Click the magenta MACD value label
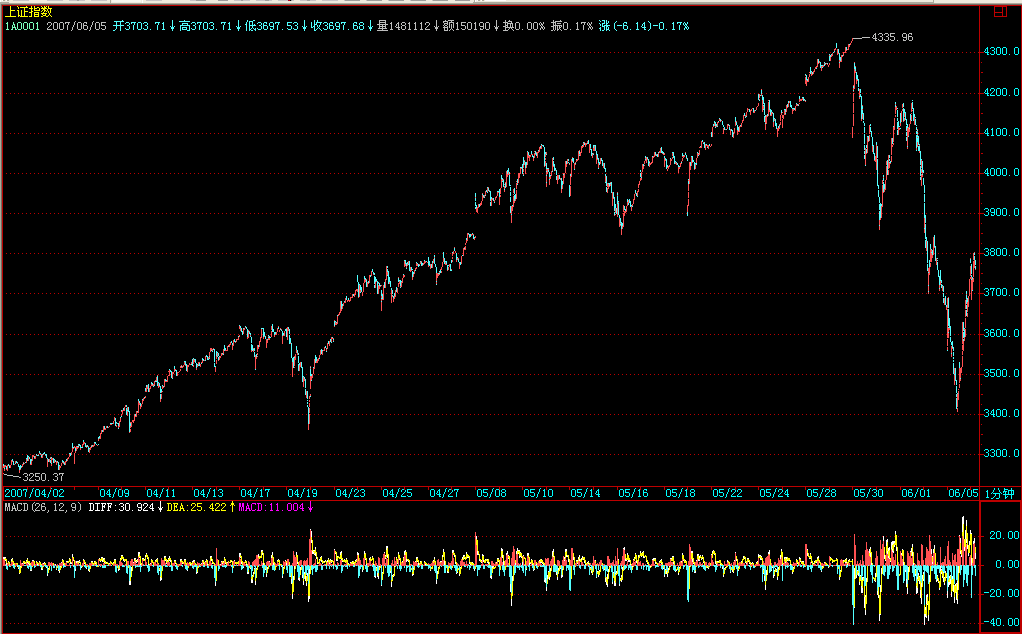This screenshot has height=634, width=1022. 274,507
